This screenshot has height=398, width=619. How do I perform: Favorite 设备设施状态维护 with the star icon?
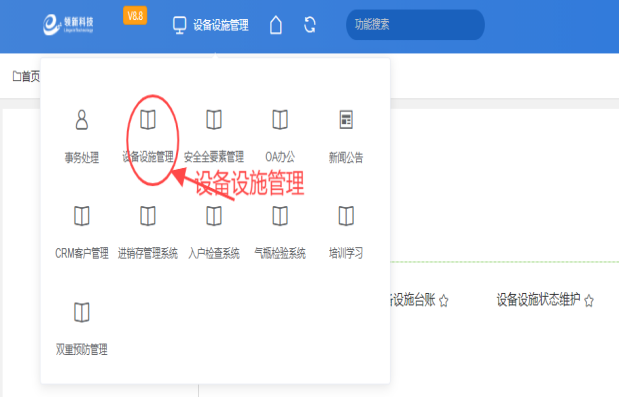(x=589, y=300)
